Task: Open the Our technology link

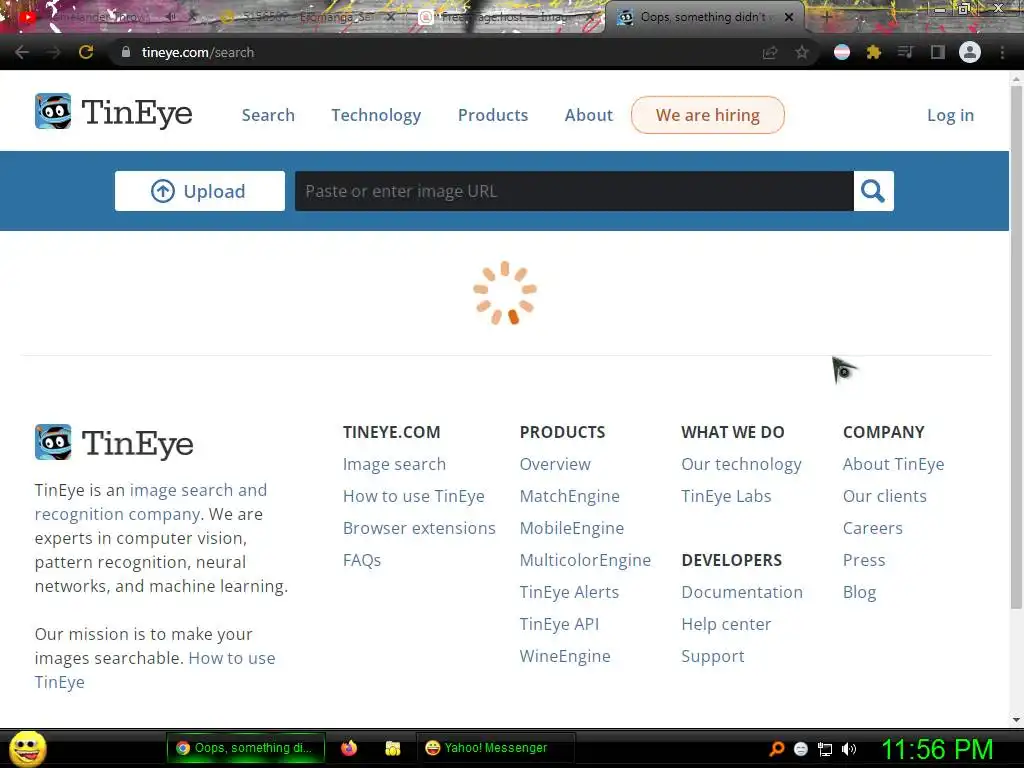Action: [x=741, y=464]
